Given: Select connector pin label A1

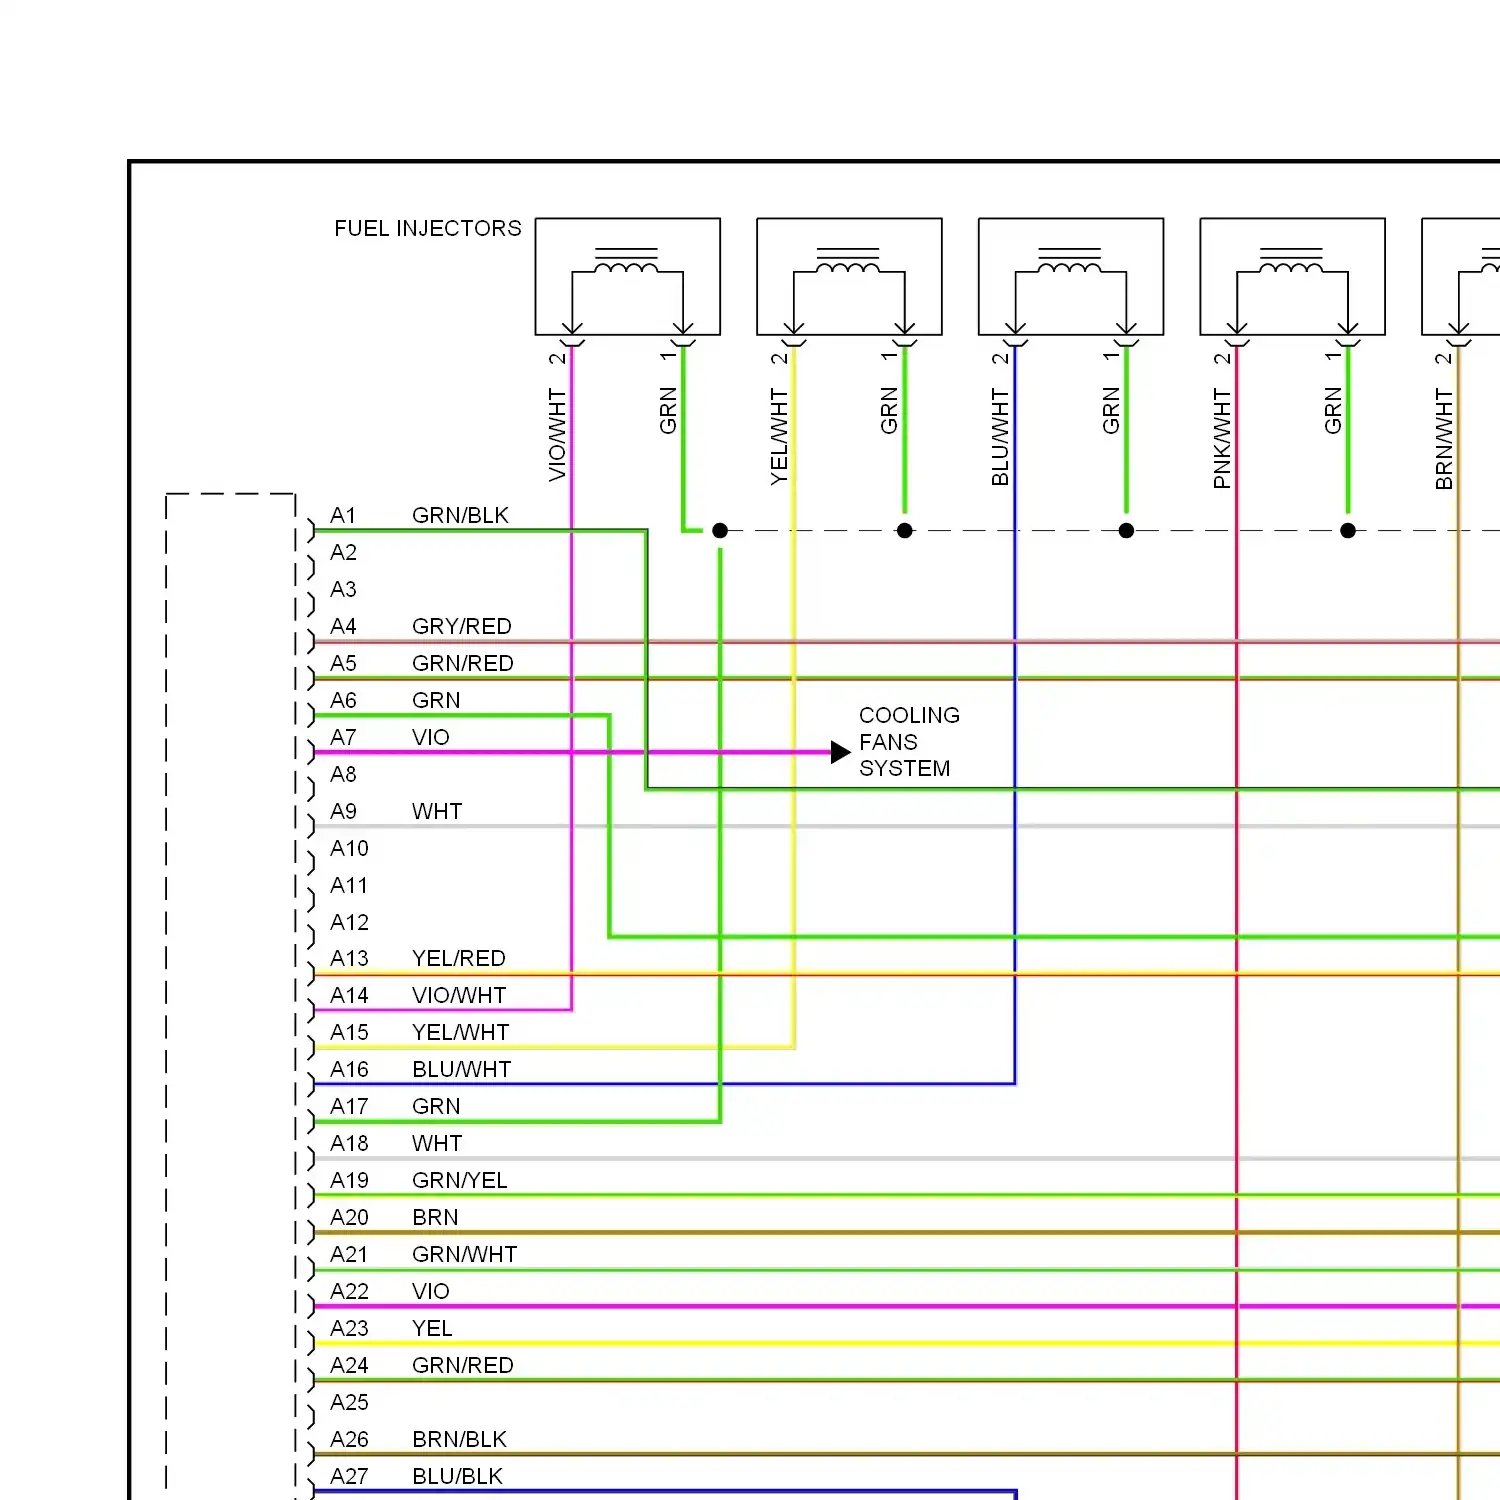Looking at the screenshot, I should 343,516.
